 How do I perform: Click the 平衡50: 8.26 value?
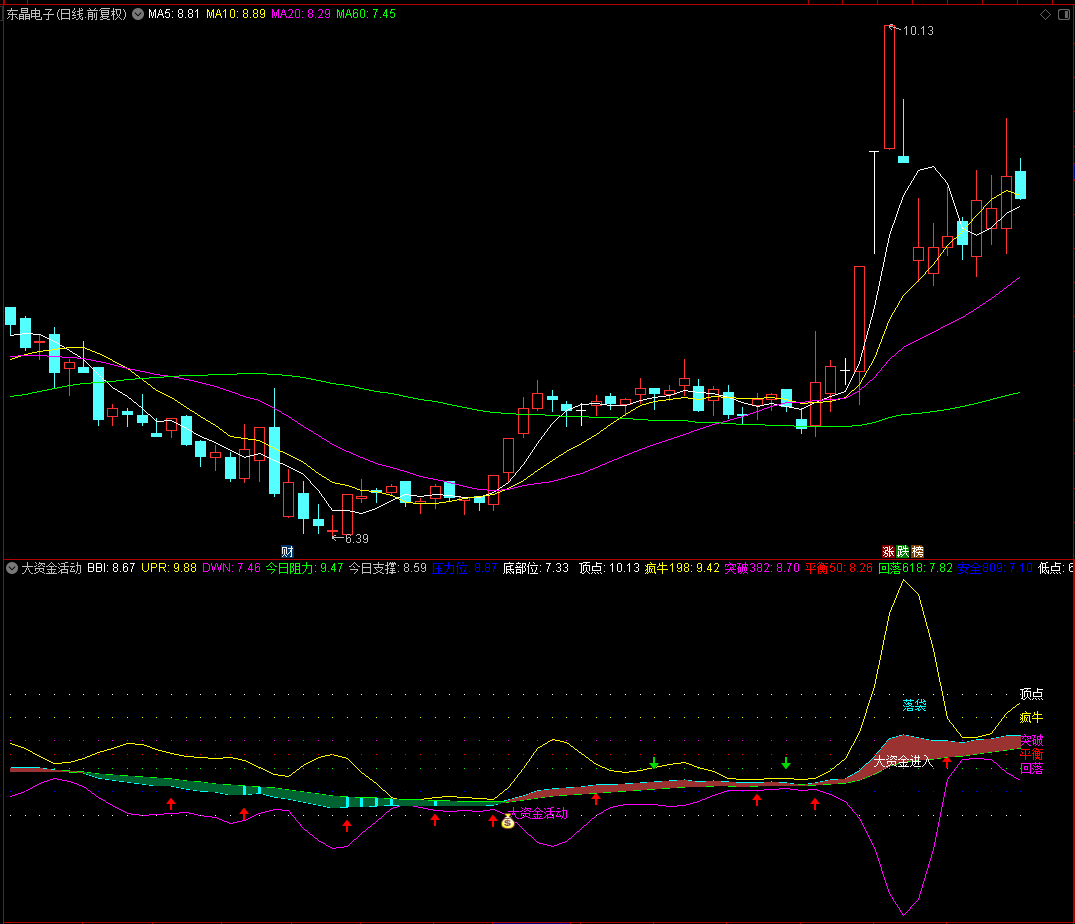click(838, 568)
